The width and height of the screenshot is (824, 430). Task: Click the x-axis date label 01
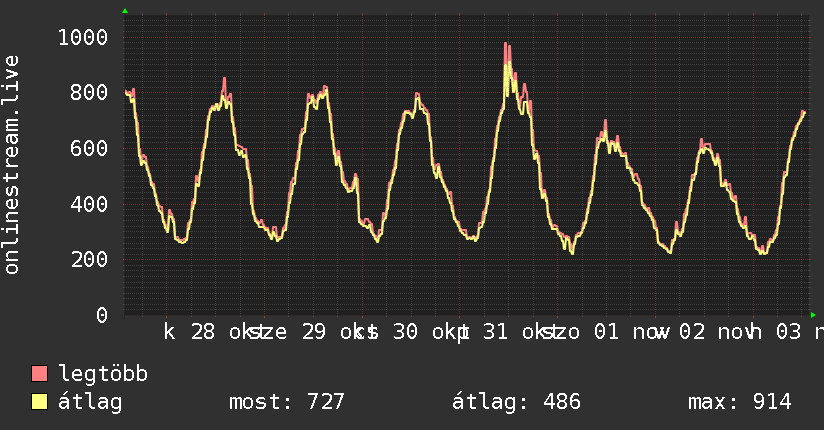tap(606, 332)
